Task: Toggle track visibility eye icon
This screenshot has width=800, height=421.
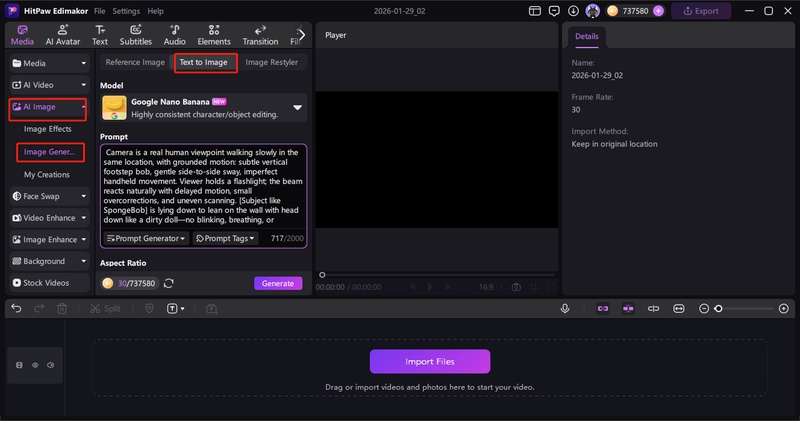Action: (35, 365)
